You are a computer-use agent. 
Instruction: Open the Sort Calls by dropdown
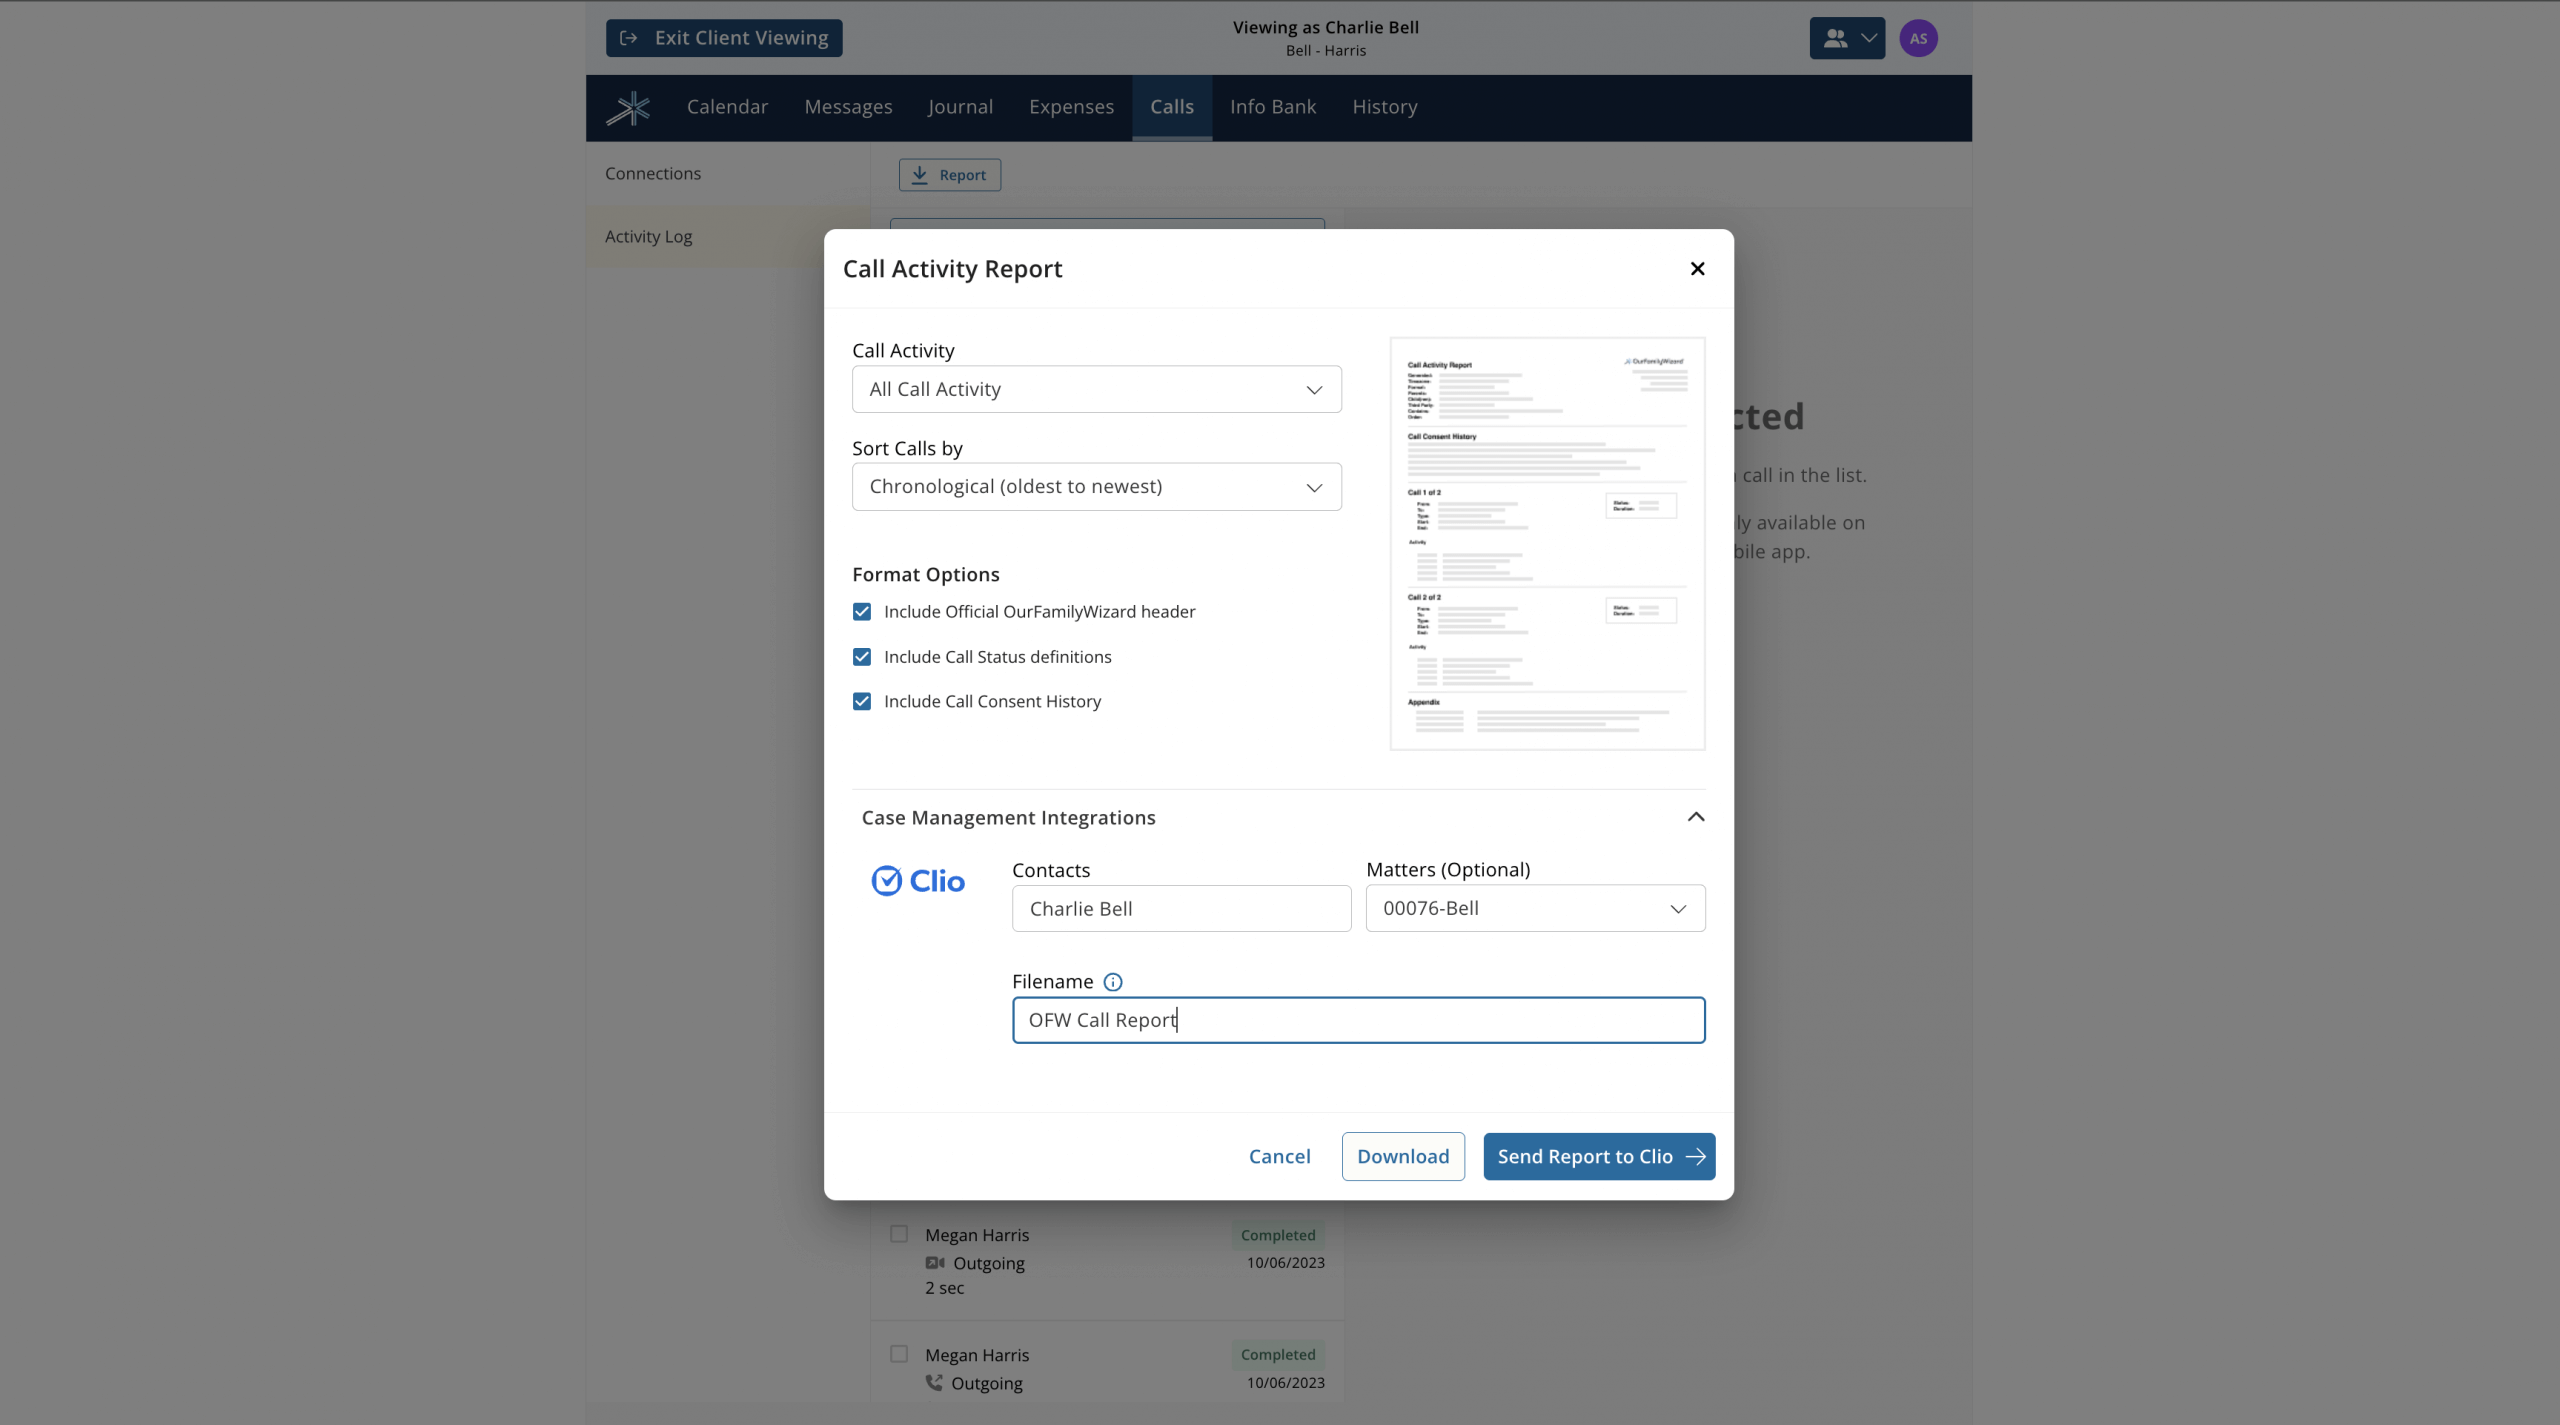click(x=1096, y=487)
